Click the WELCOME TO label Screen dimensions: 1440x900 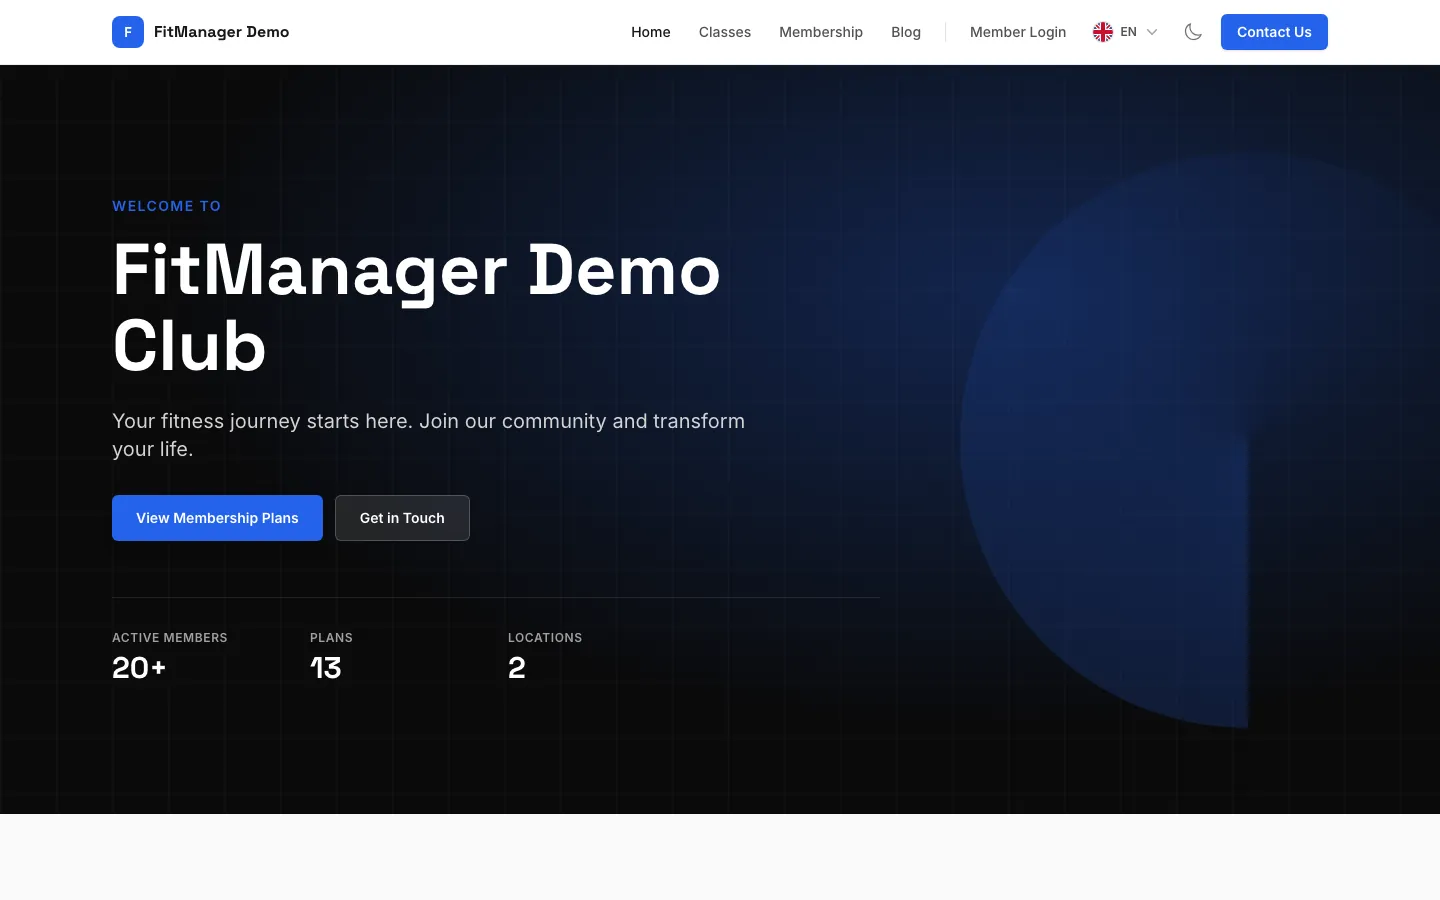(166, 206)
